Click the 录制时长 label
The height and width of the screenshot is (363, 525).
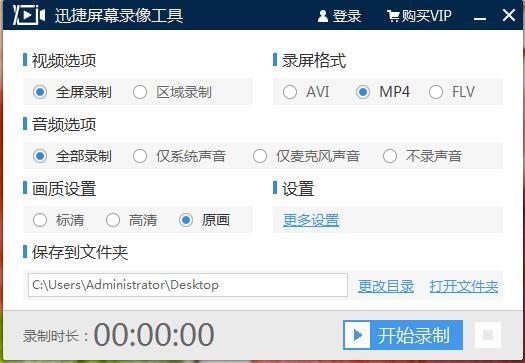[x=55, y=336]
